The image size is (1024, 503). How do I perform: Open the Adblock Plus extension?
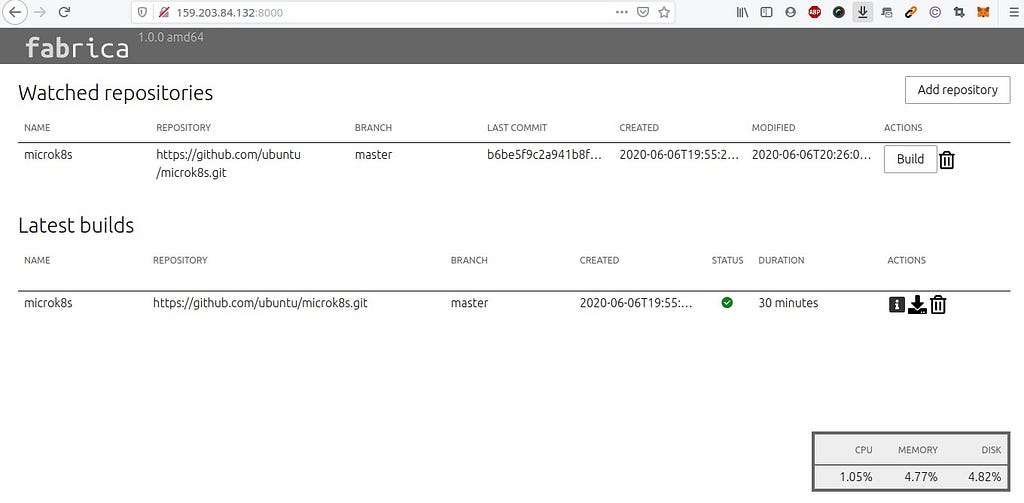tap(814, 12)
